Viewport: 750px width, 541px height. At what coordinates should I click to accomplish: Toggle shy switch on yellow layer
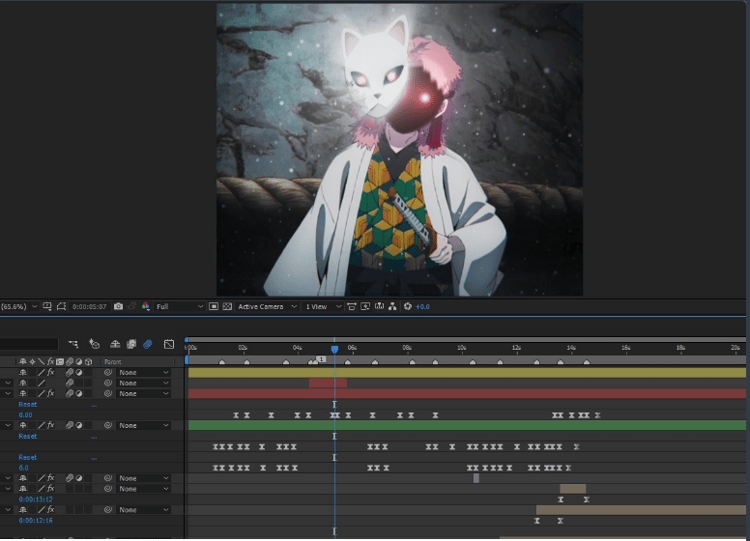point(22,373)
